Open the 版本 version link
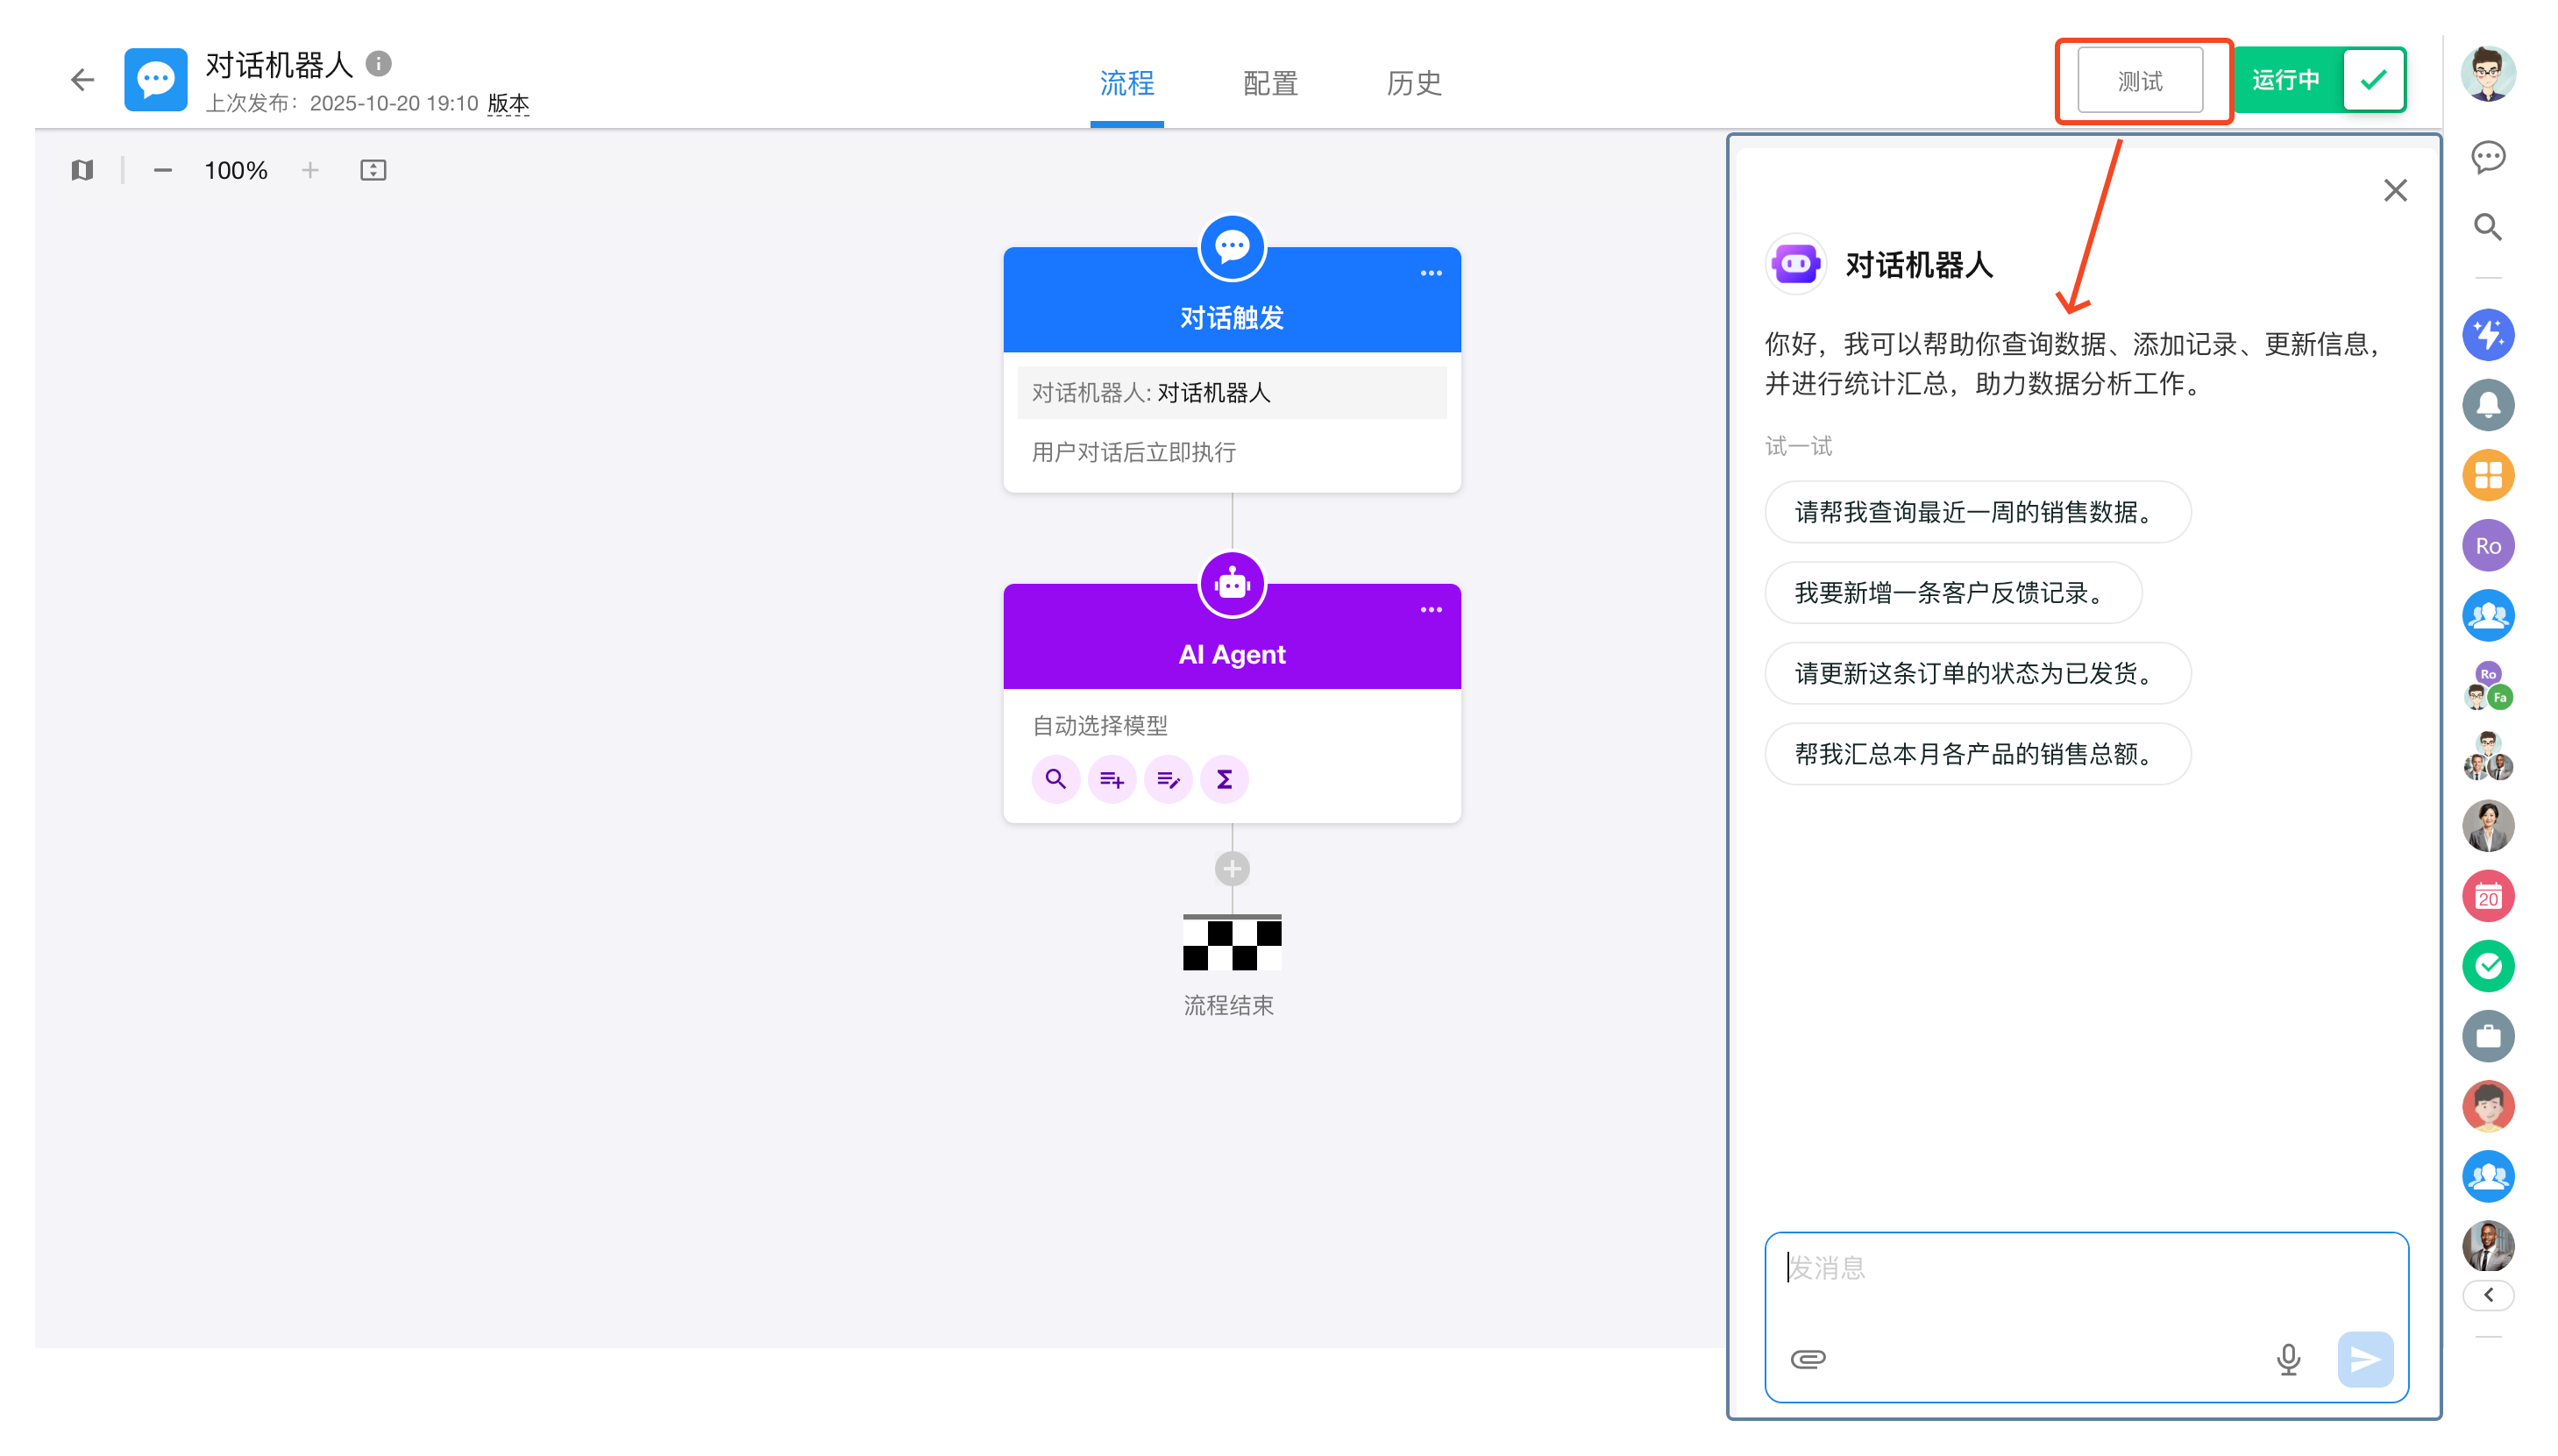Viewport: 2558px width, 1456px height. click(x=508, y=103)
